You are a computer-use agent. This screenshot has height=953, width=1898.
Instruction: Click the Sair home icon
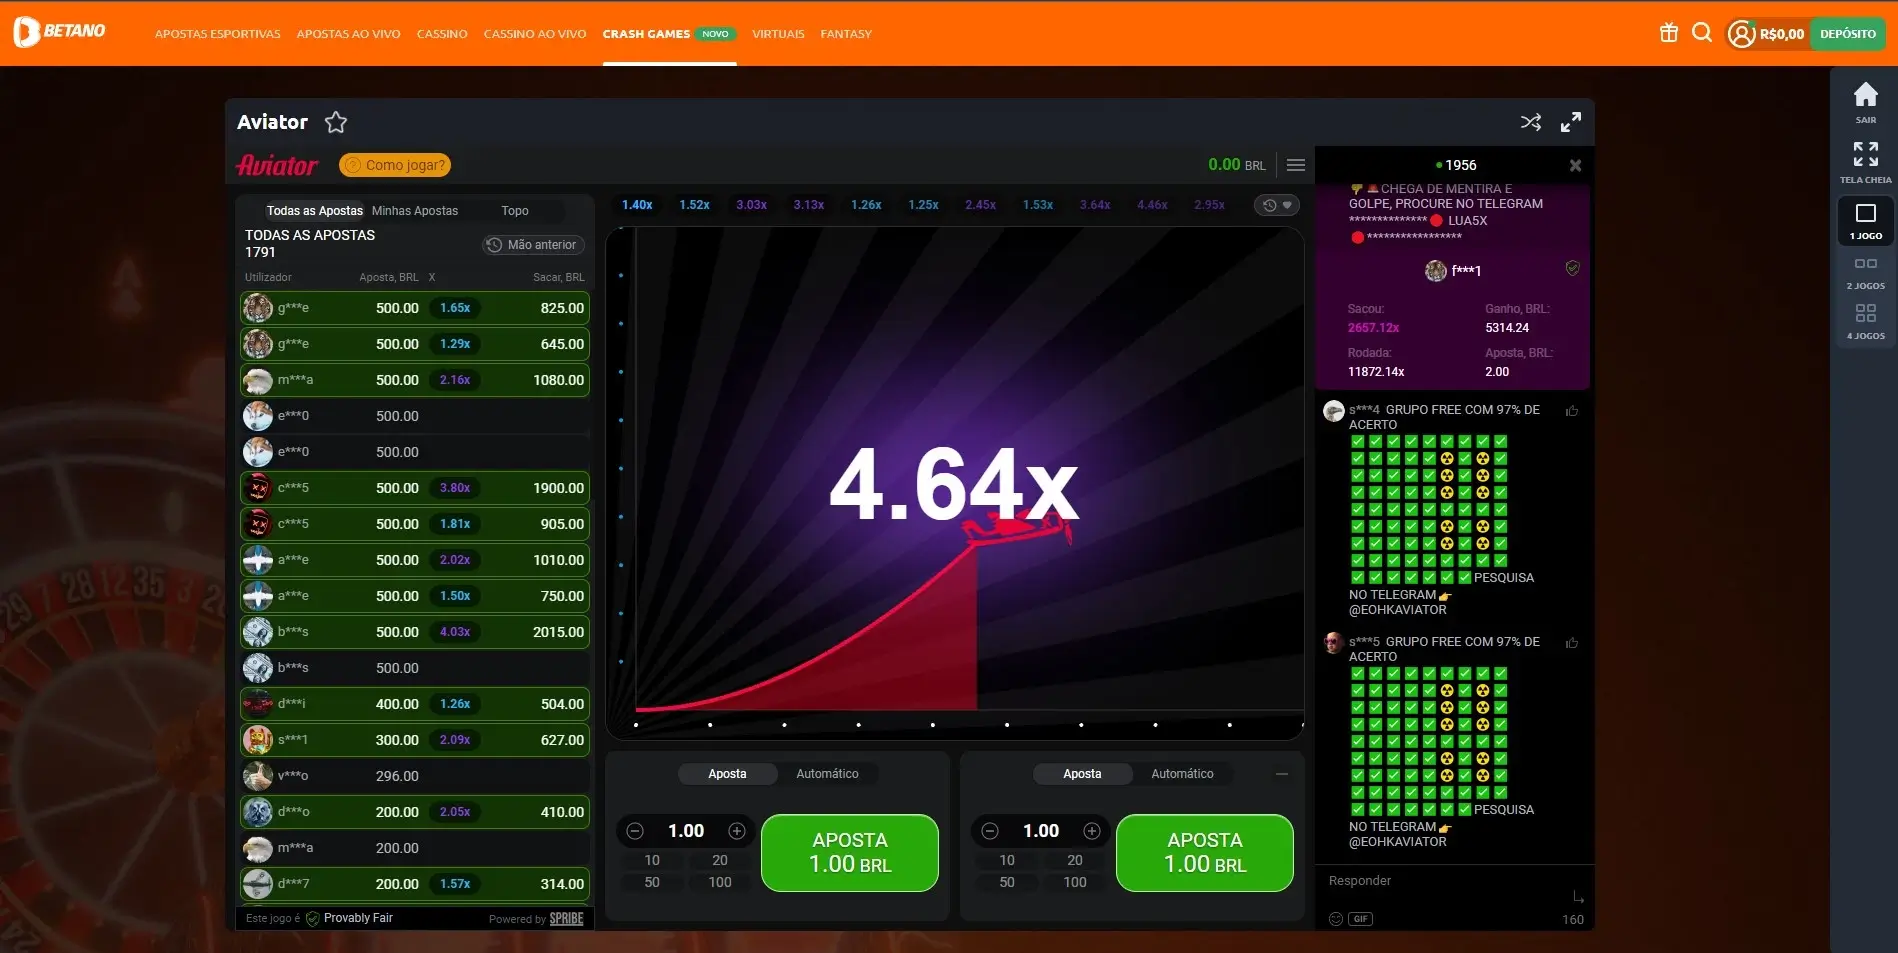point(1866,101)
